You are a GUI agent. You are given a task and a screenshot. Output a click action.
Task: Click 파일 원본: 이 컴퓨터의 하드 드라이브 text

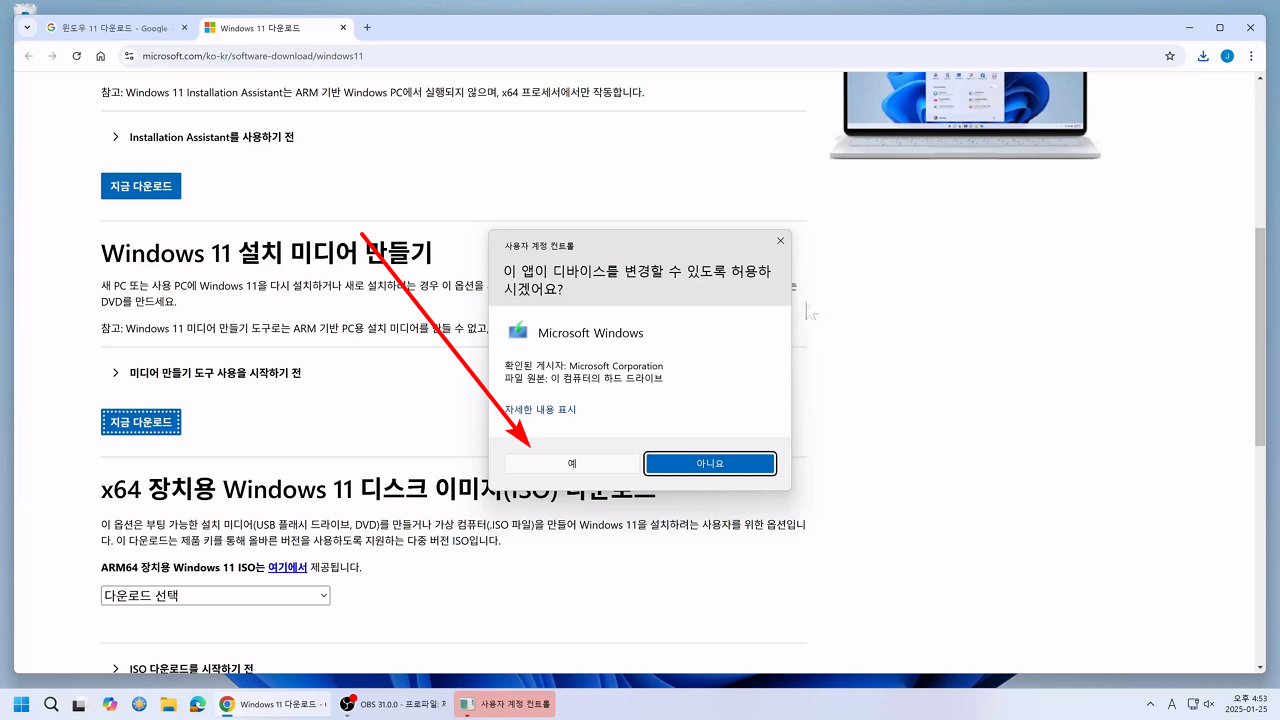[584, 378]
